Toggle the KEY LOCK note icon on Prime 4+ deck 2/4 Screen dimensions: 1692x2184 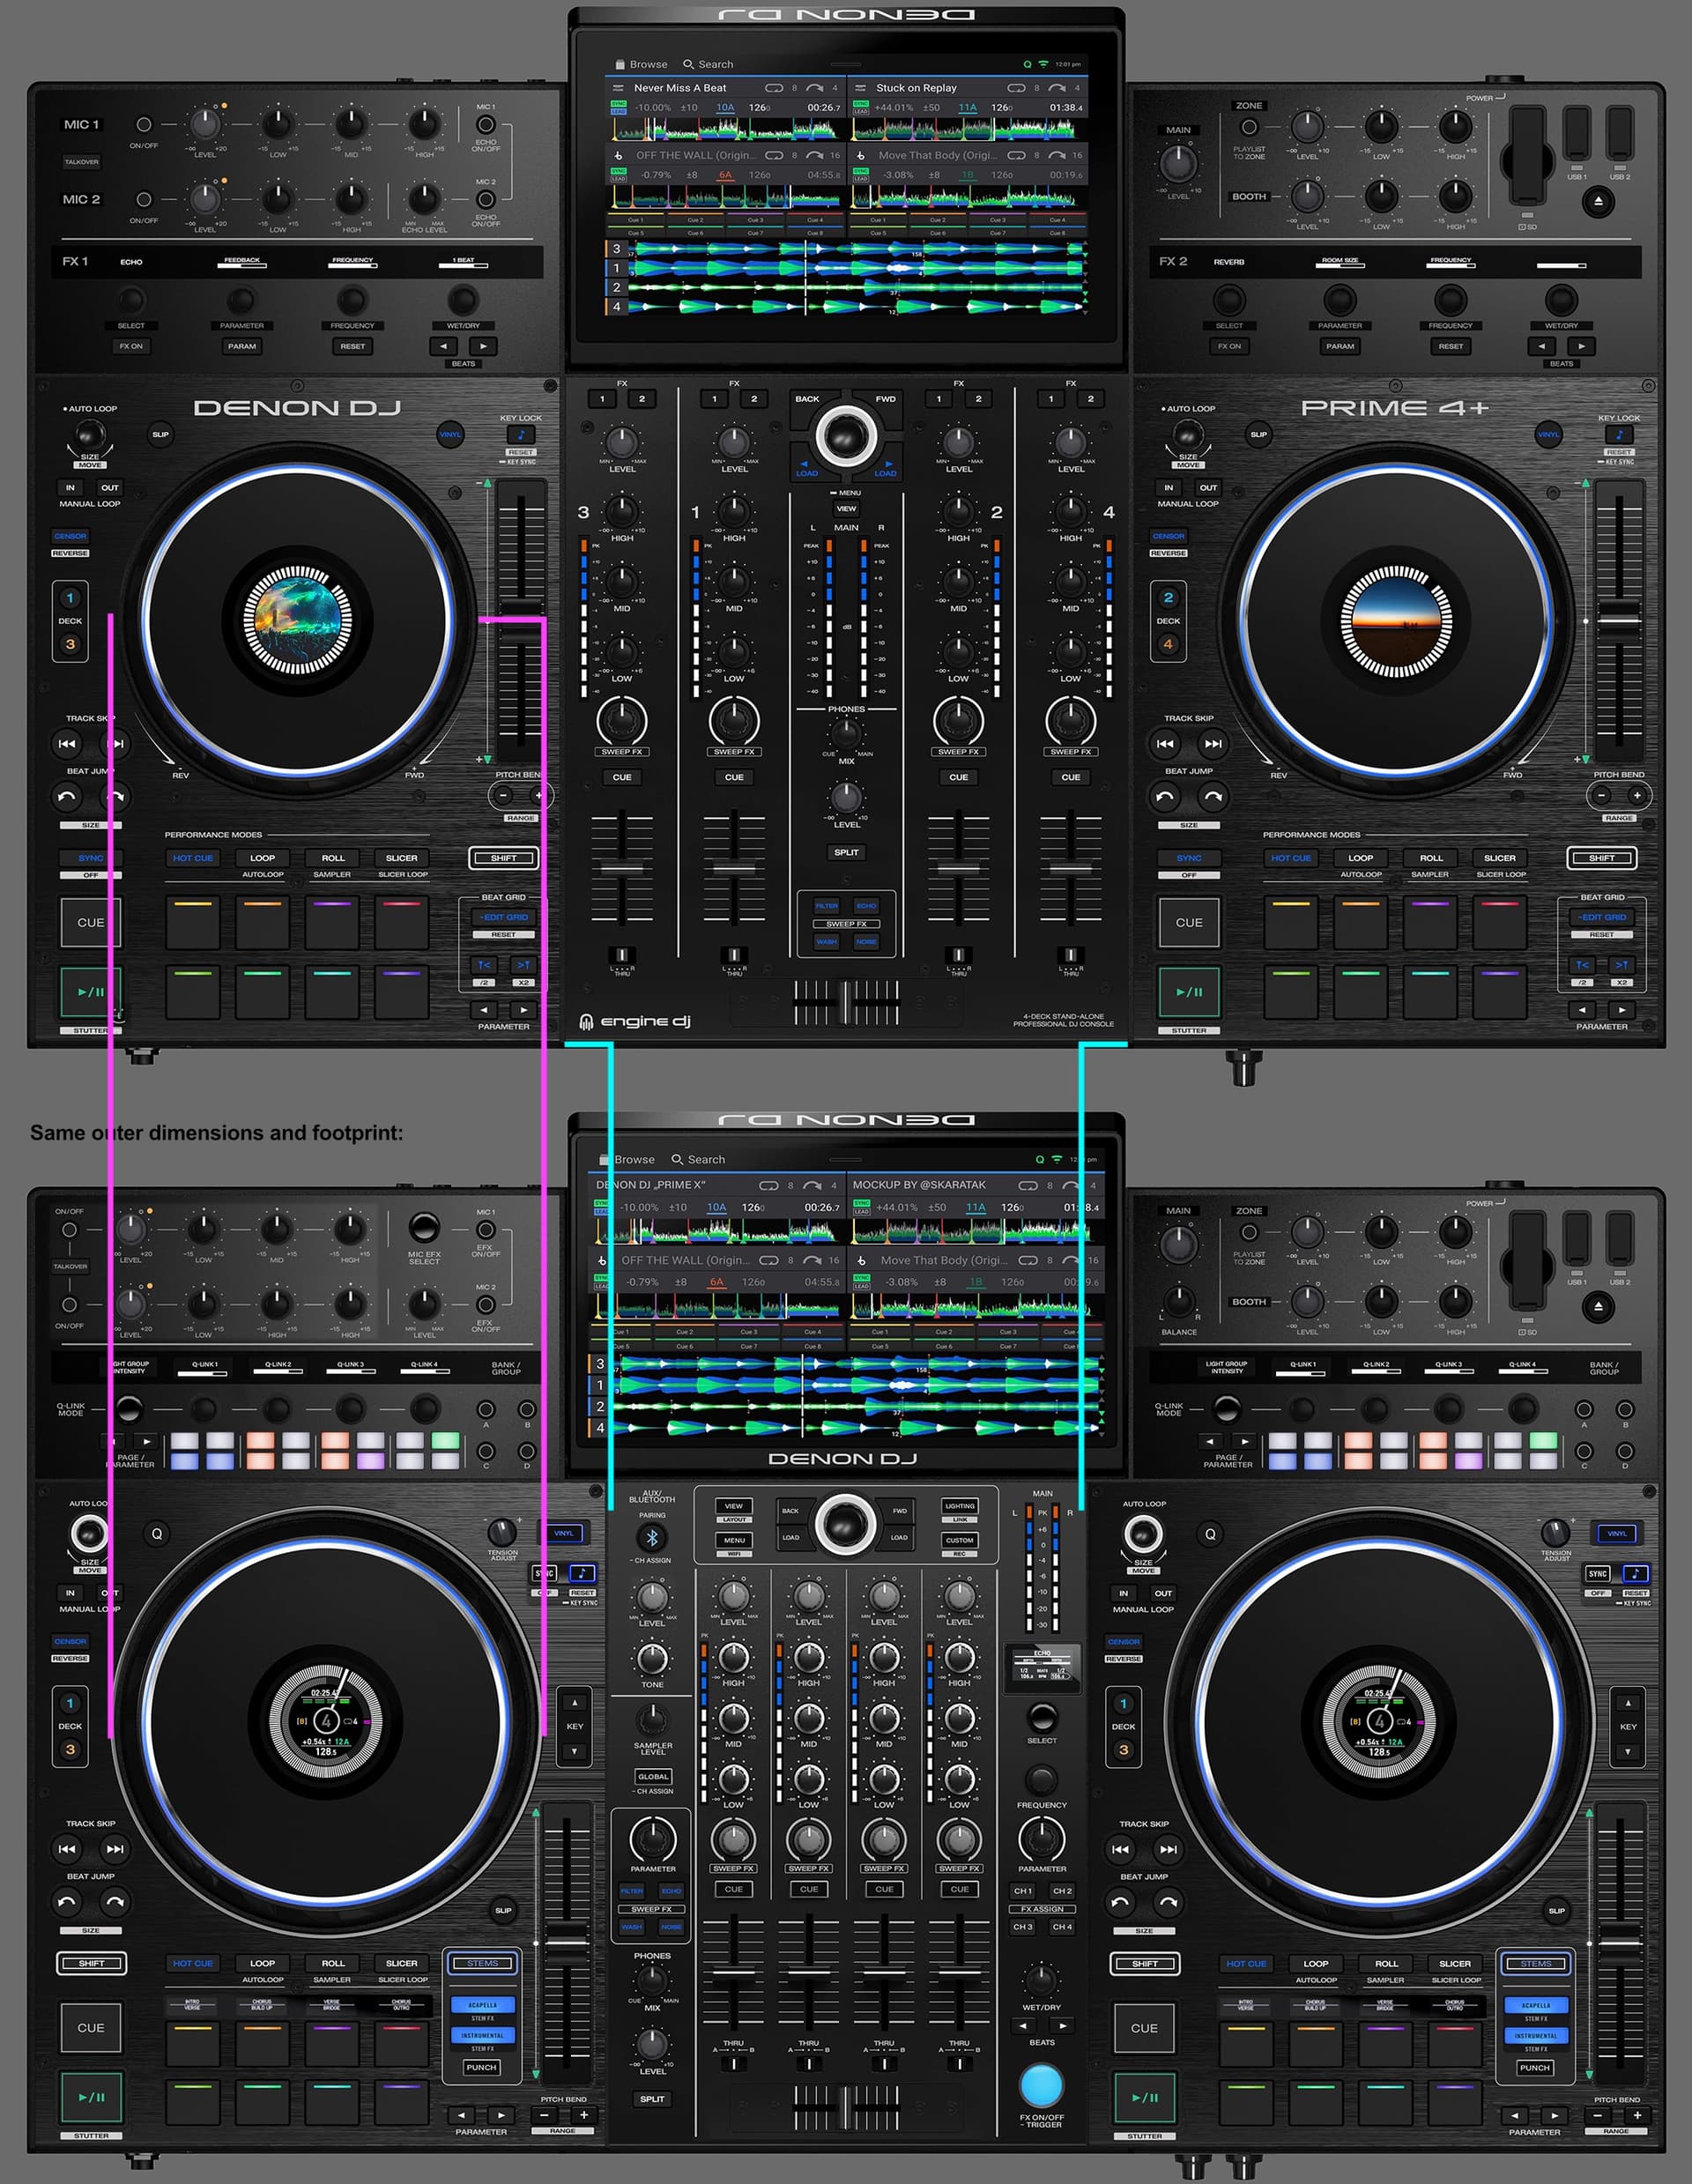click(1618, 434)
